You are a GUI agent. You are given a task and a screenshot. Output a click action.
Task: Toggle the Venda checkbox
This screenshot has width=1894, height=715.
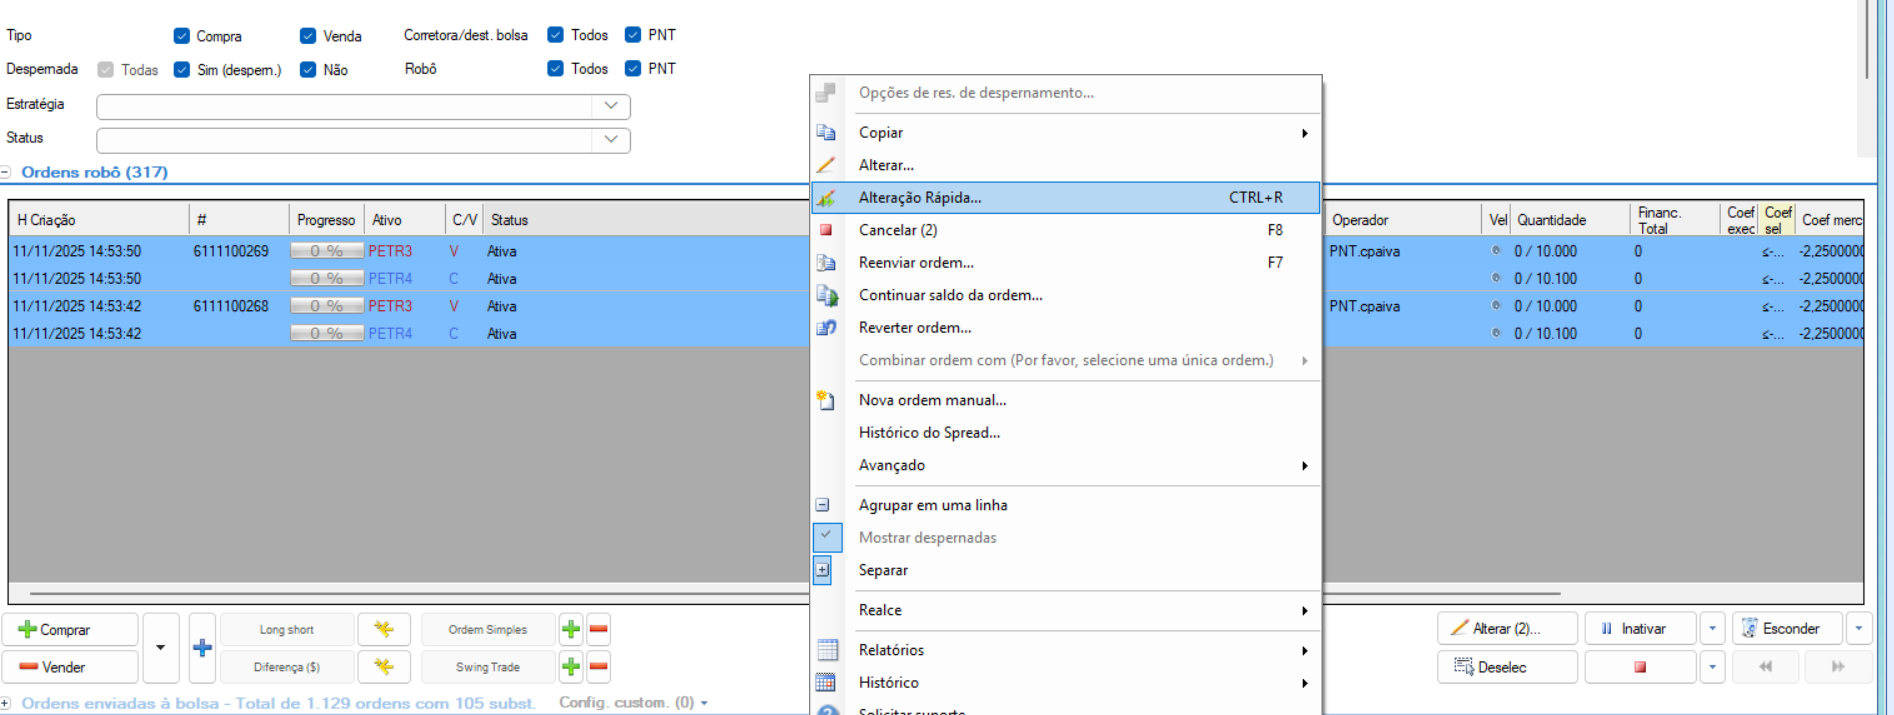click(308, 36)
